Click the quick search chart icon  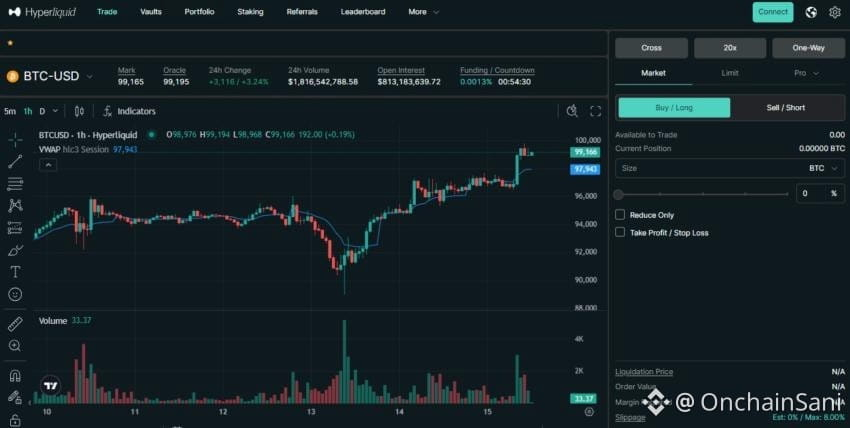click(572, 111)
